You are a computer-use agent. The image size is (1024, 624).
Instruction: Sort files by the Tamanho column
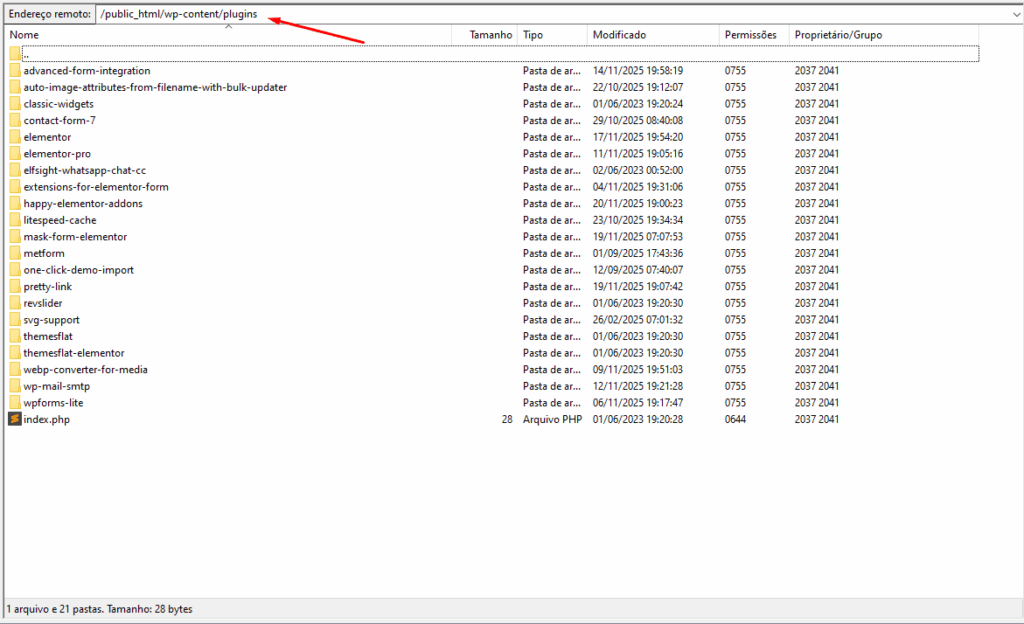click(x=489, y=34)
